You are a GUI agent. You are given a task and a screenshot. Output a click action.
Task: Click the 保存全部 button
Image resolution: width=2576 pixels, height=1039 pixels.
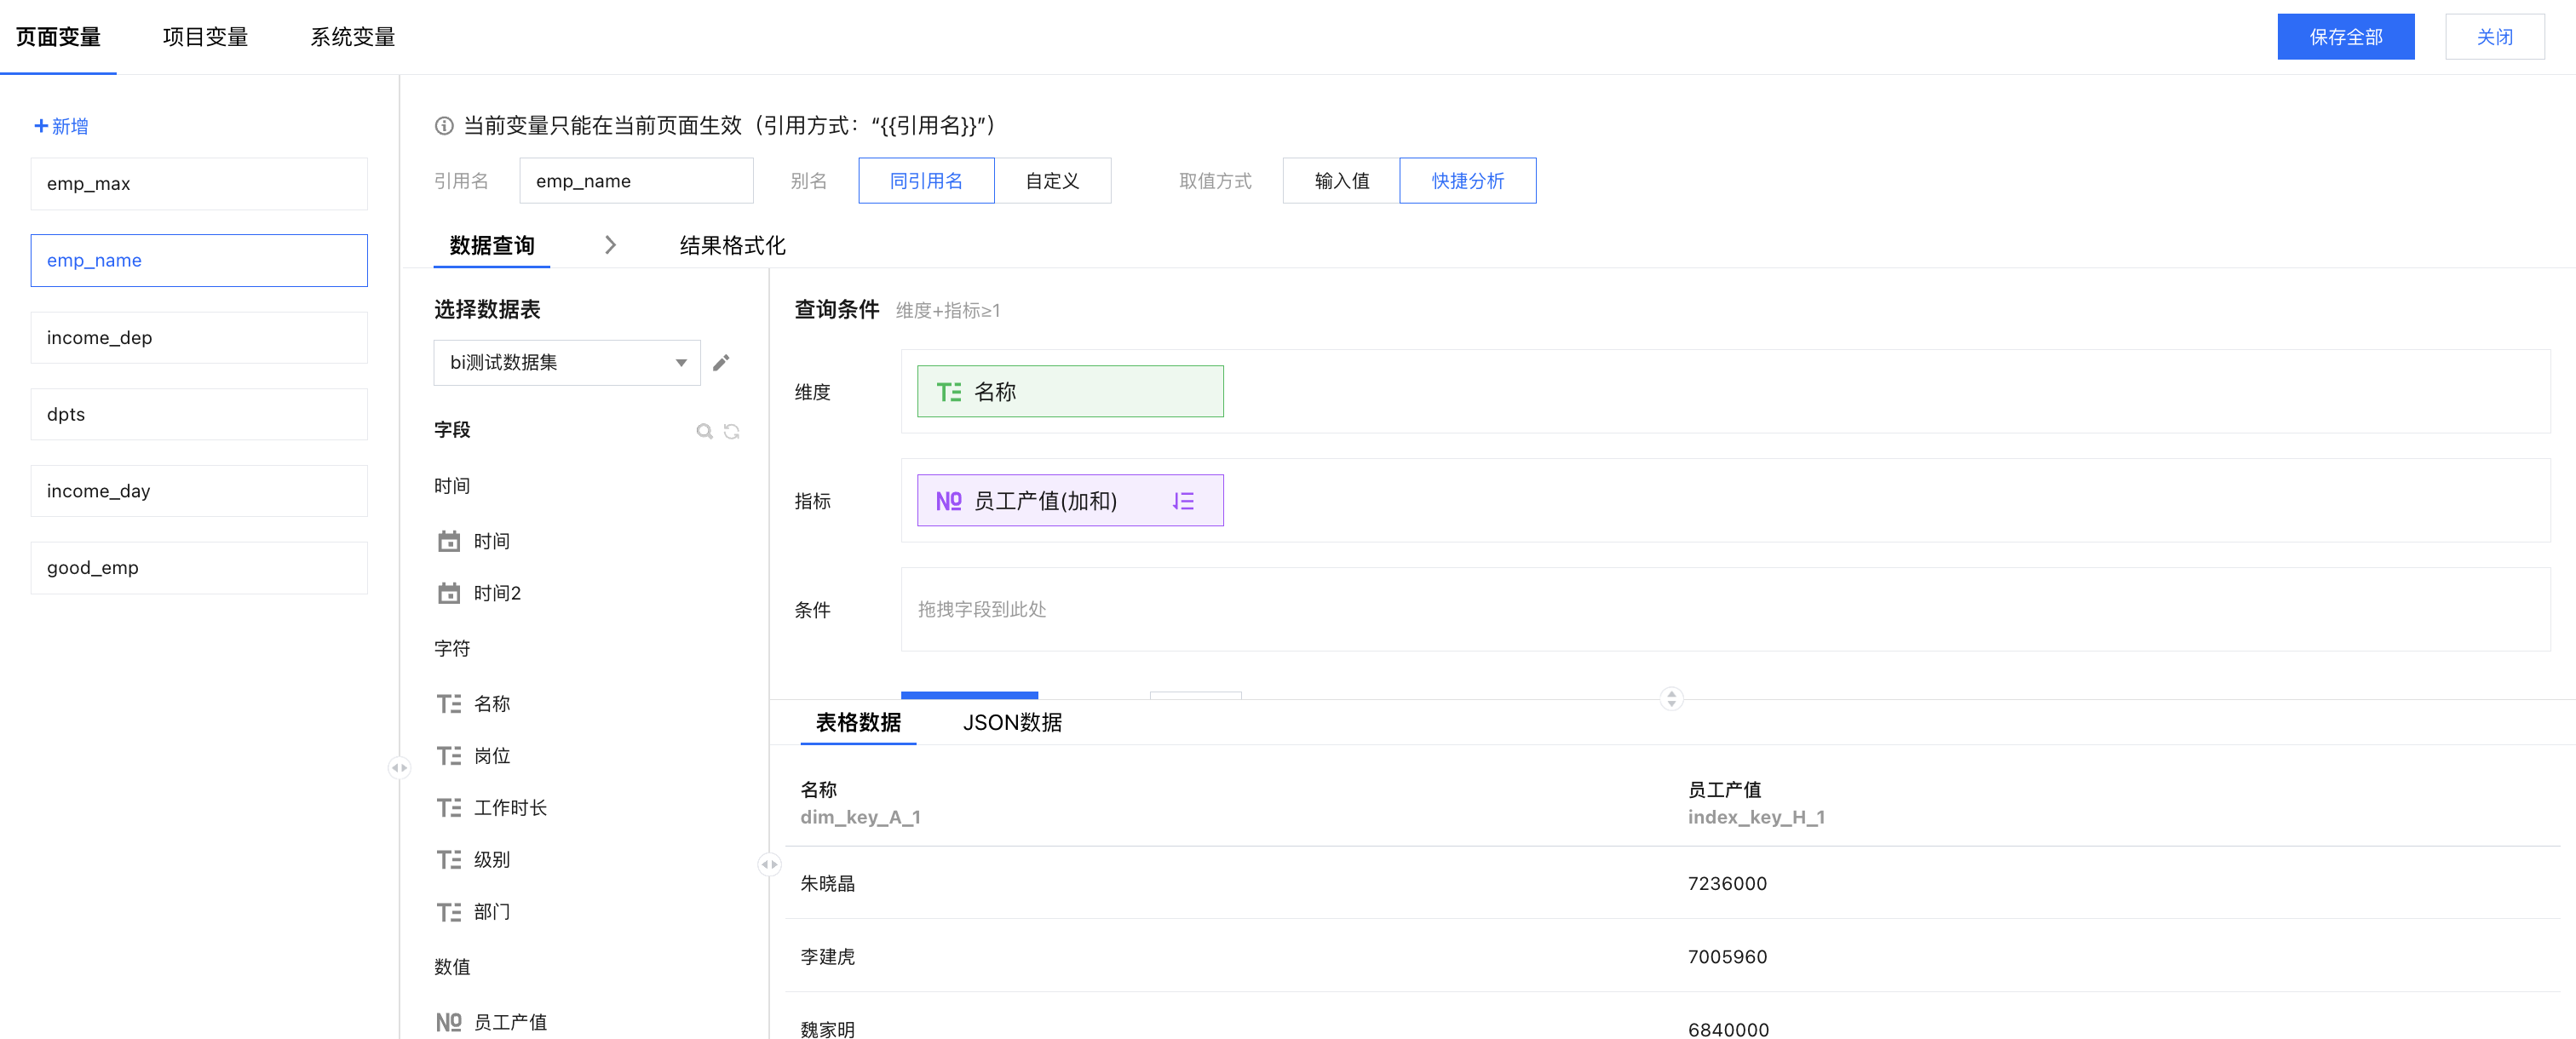pyautogui.click(x=2345, y=37)
